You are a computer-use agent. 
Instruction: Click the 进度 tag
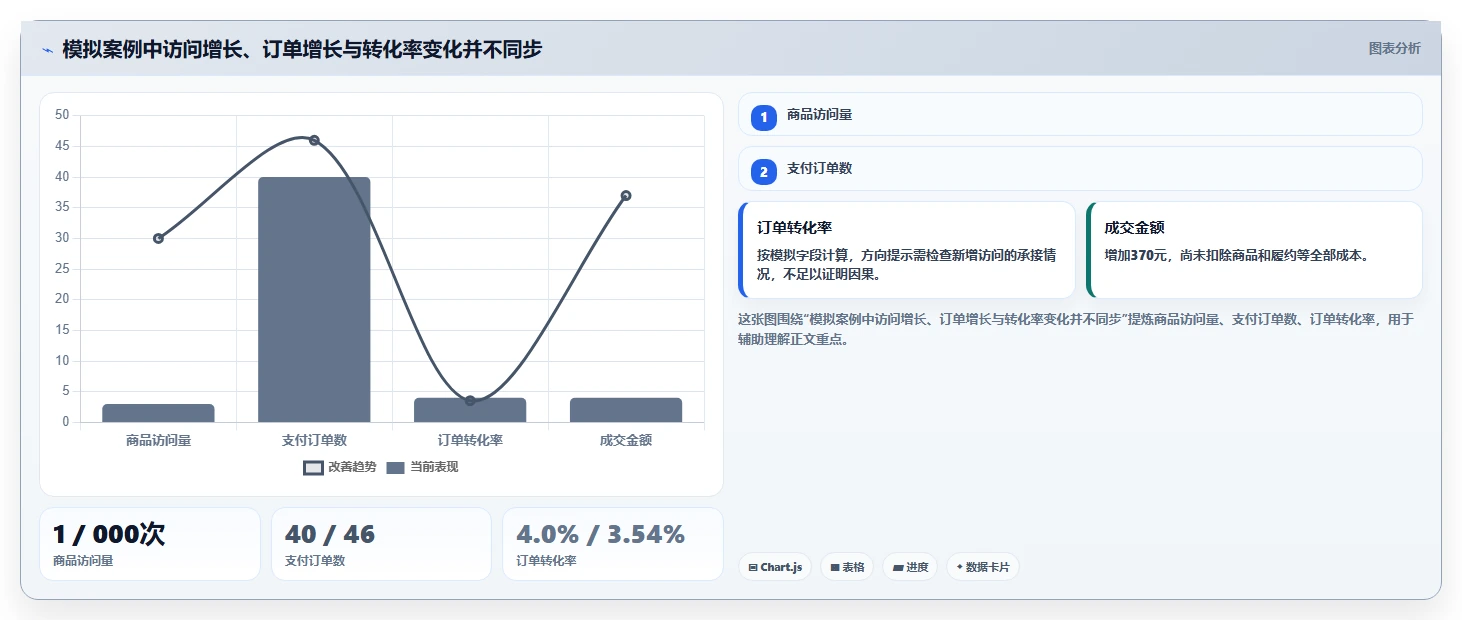(x=910, y=567)
